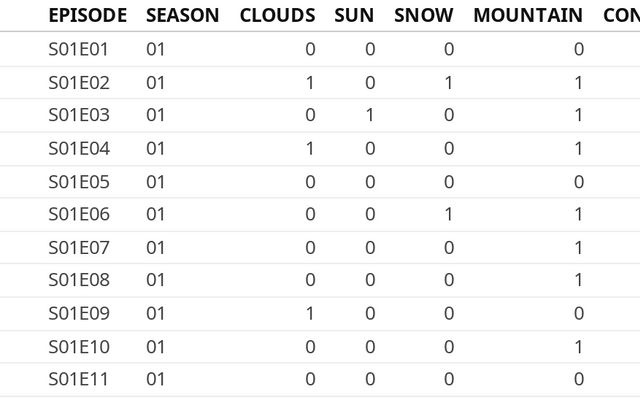Select episode cell S01E01

click(79, 49)
